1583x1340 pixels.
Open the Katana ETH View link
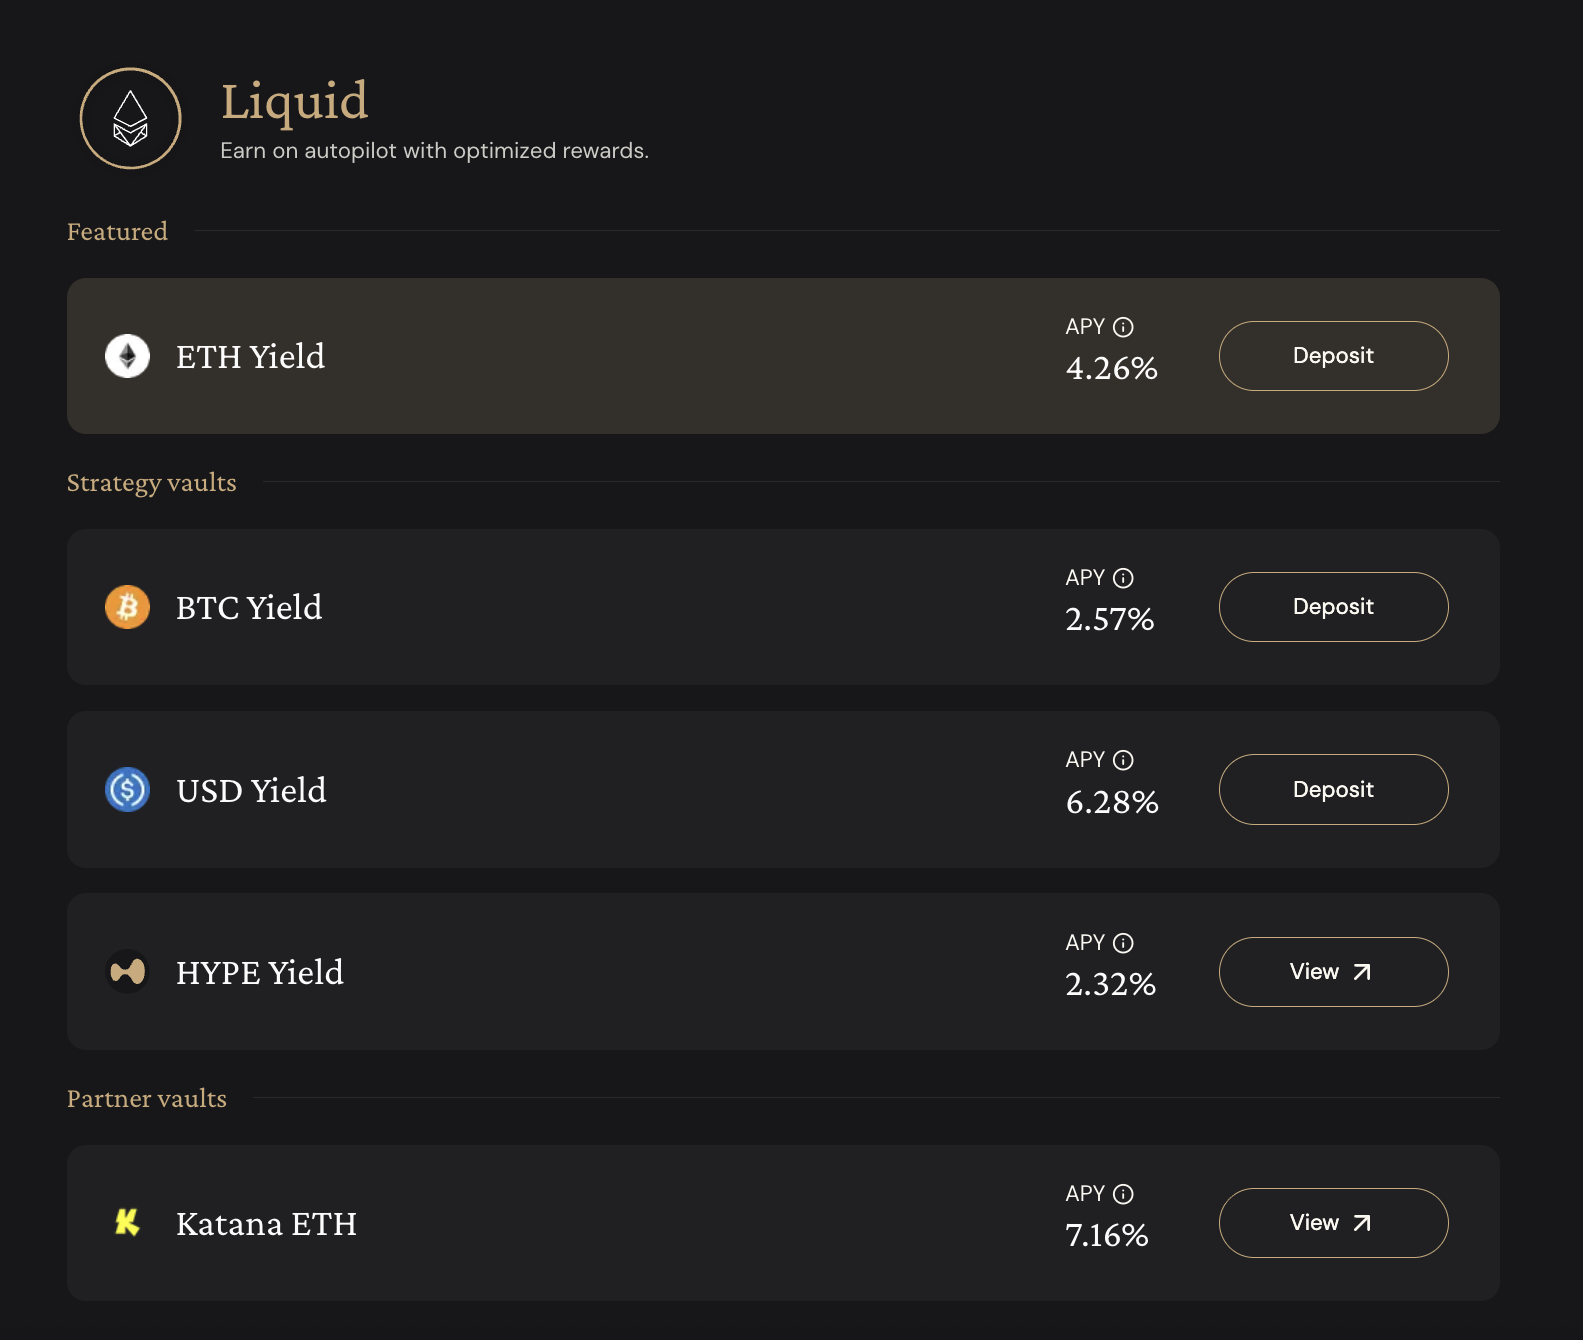coord(1332,1223)
